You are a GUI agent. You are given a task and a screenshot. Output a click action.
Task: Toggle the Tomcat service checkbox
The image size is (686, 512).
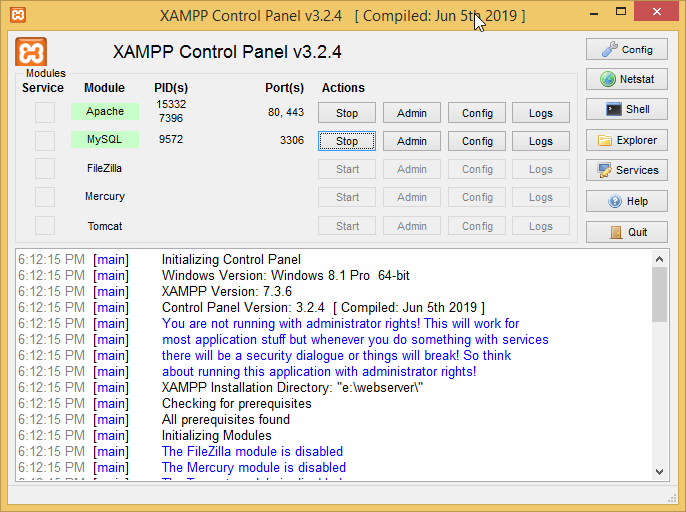(x=45, y=226)
